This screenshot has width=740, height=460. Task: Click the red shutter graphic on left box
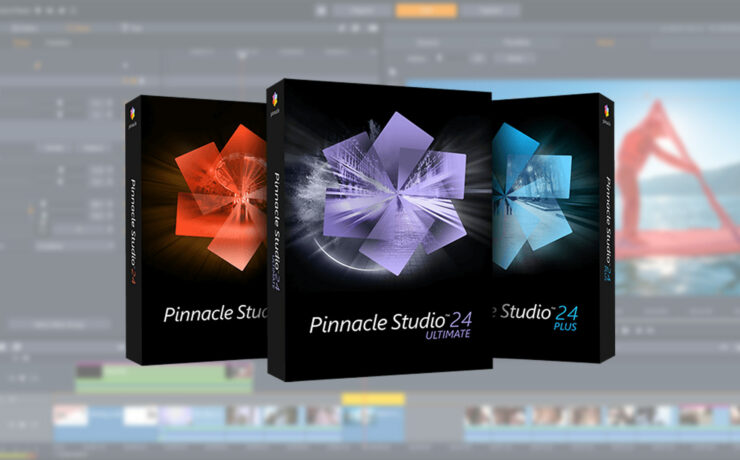pos(221,197)
